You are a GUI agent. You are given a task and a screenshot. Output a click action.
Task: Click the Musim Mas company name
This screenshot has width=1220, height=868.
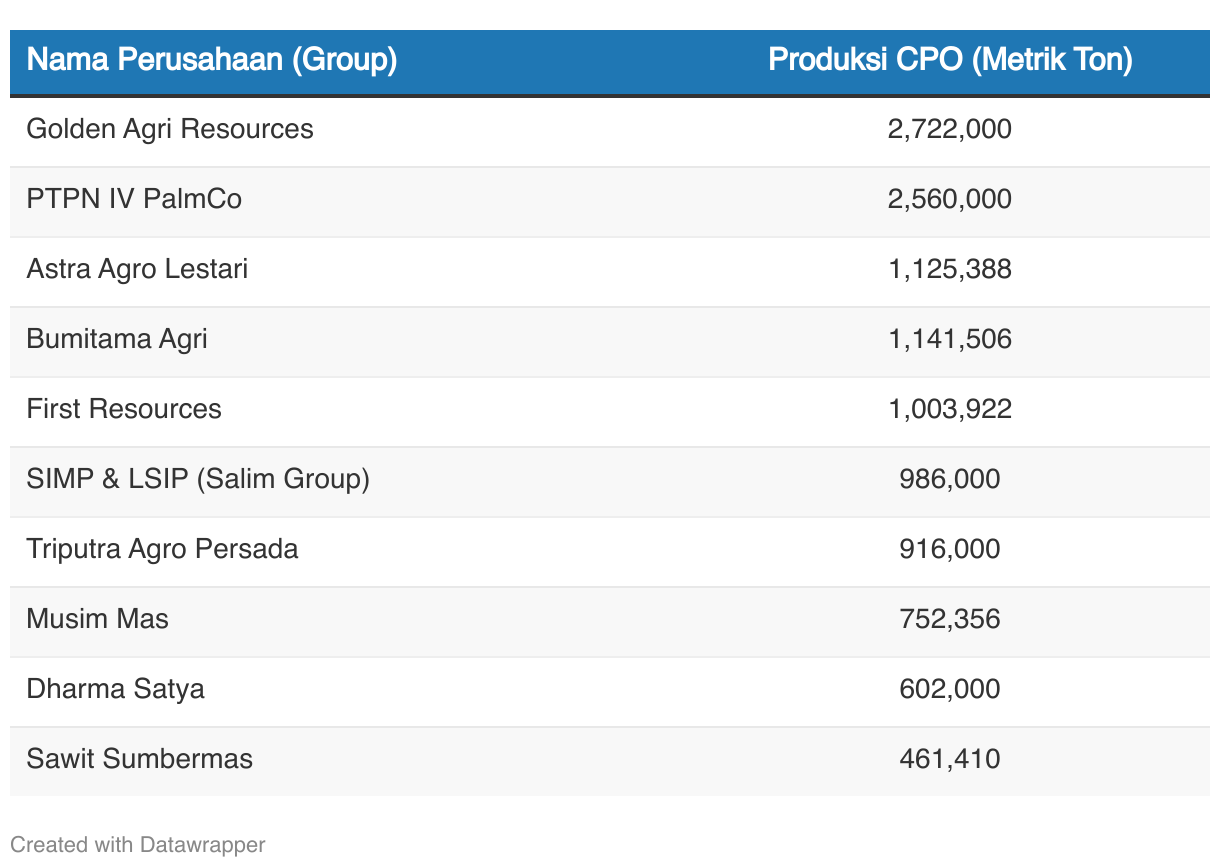pos(98,619)
